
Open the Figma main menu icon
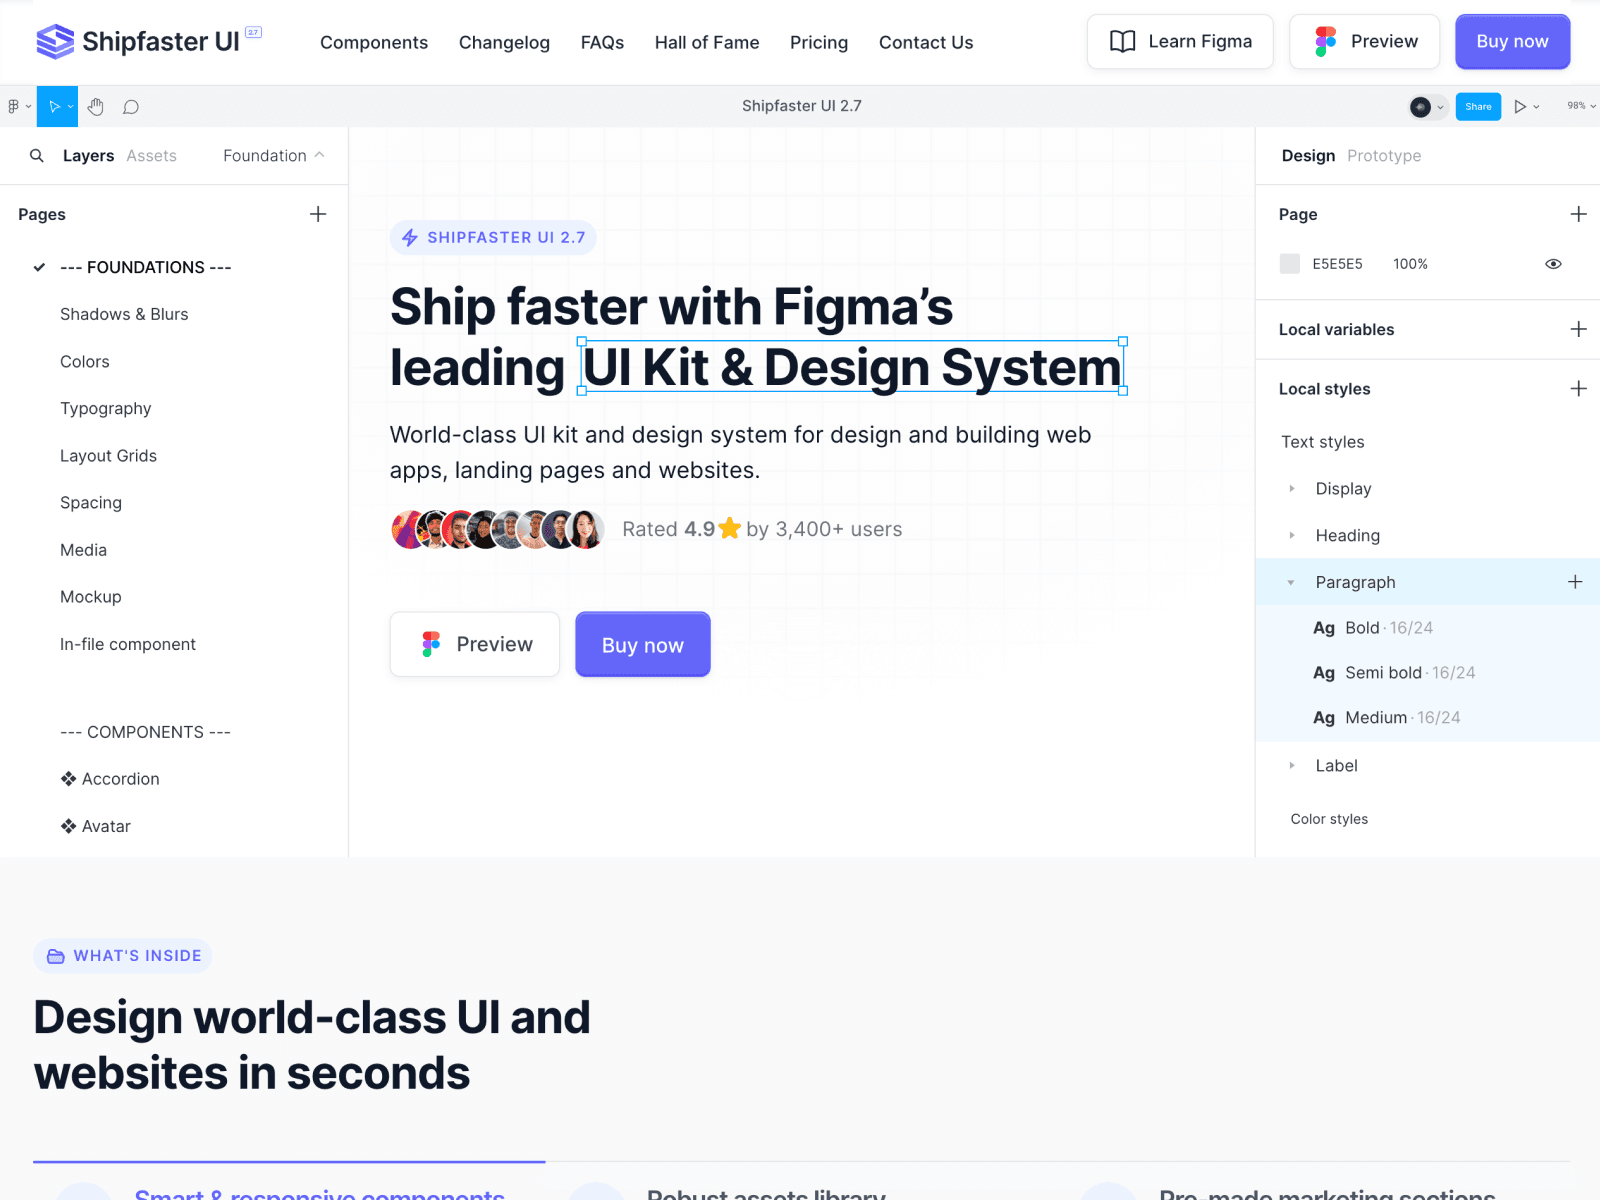click(x=13, y=106)
